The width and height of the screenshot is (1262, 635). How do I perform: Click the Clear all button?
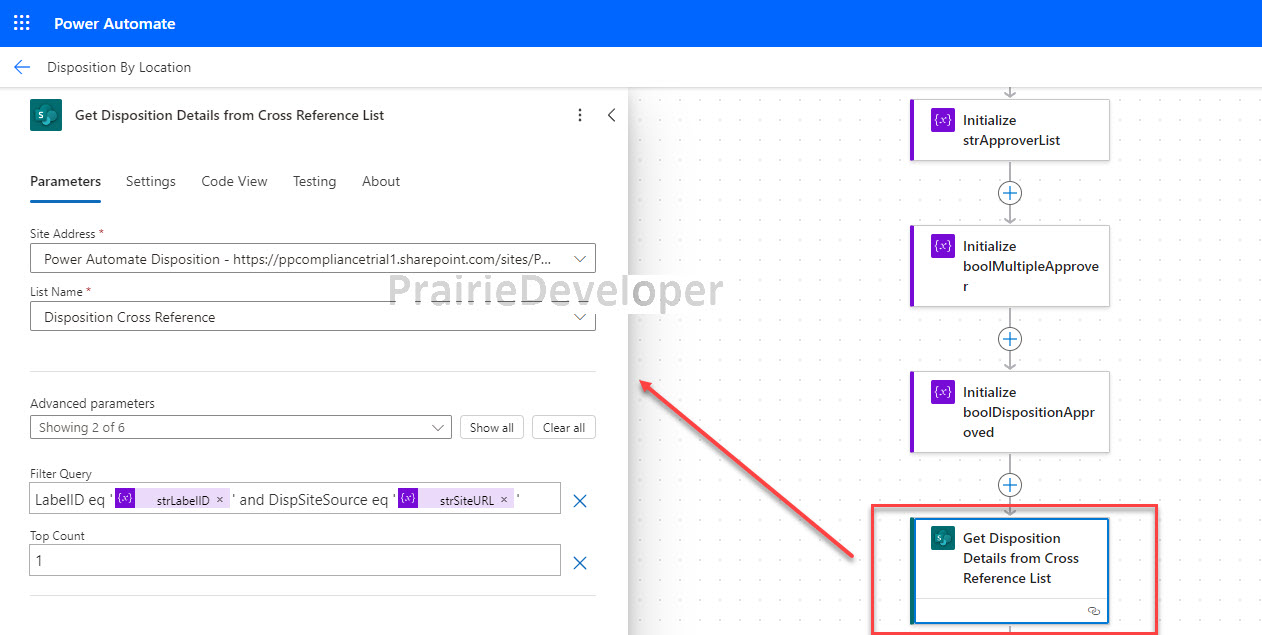coord(564,428)
